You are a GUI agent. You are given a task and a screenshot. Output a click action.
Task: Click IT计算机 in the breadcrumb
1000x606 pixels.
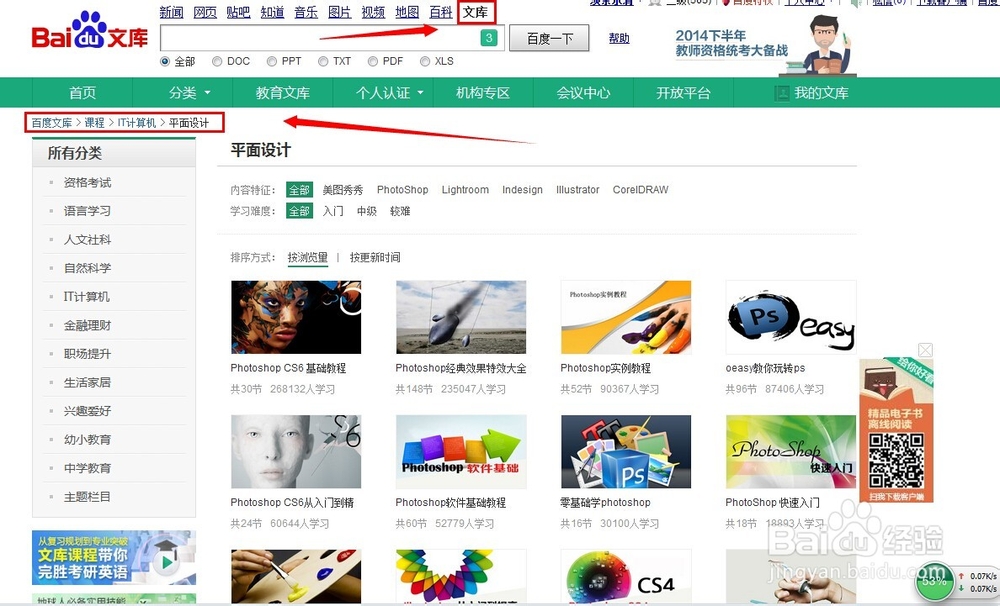[136, 123]
